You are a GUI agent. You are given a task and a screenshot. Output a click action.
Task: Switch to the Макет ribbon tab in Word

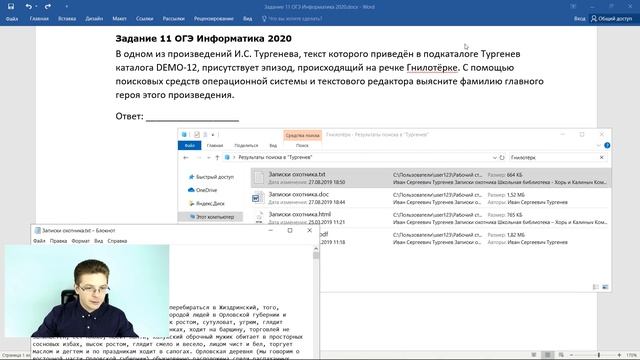119,19
